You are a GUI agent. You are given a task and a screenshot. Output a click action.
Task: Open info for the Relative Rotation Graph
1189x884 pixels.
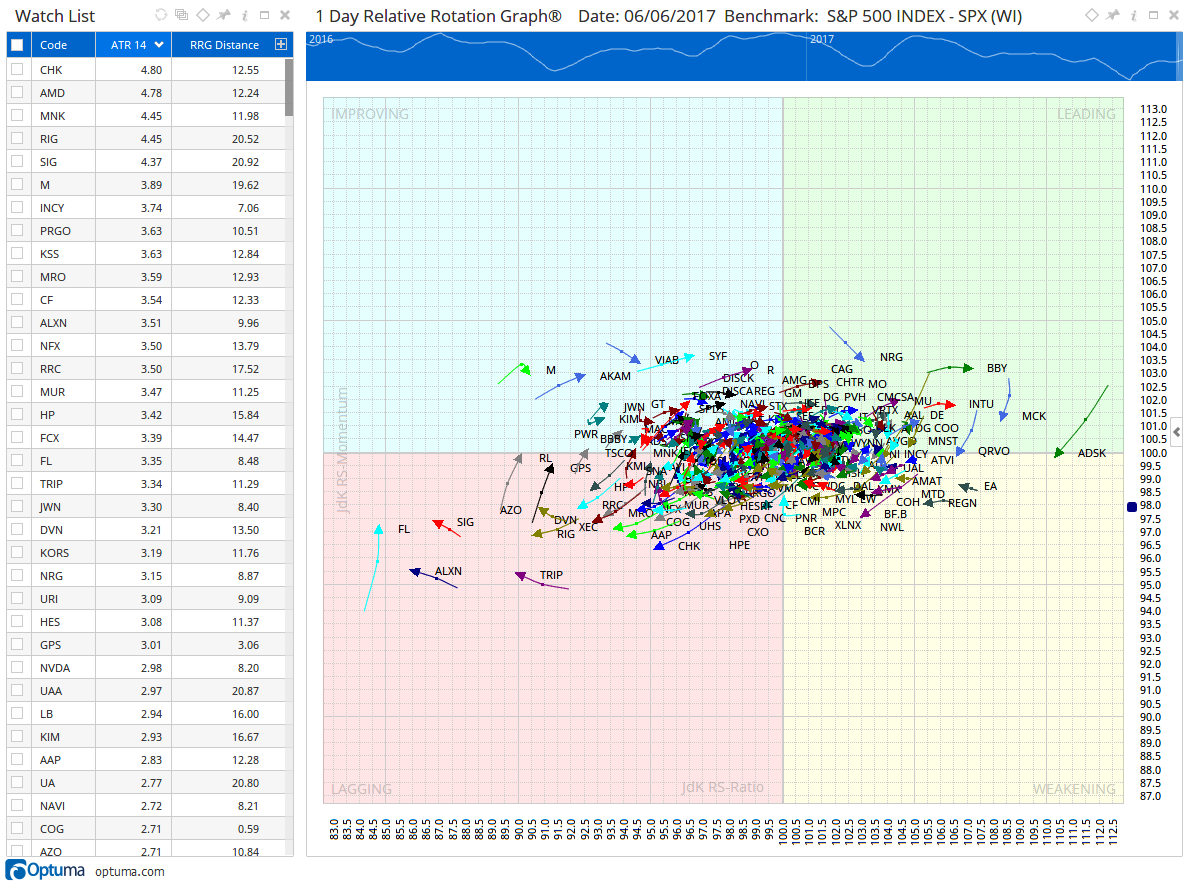[x=1133, y=15]
